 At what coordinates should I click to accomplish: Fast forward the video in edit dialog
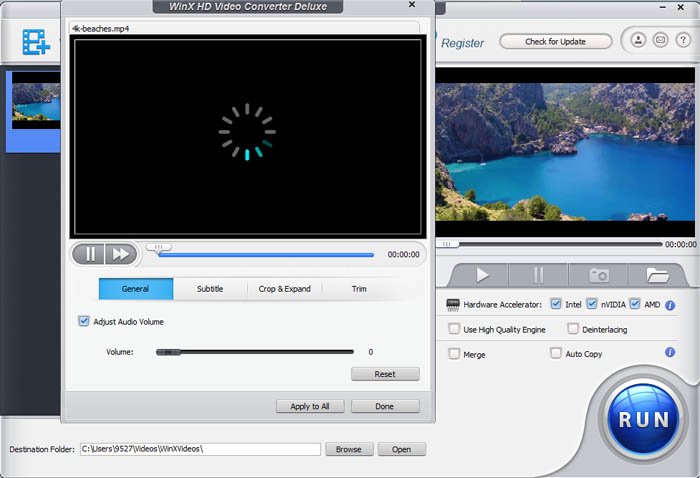(121, 254)
